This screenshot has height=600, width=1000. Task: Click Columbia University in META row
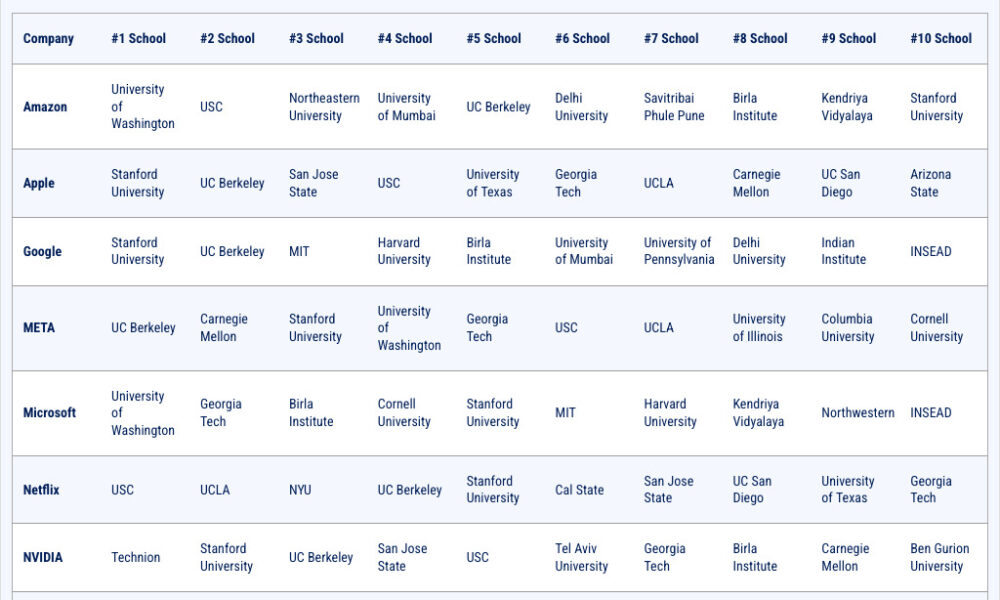[847, 328]
